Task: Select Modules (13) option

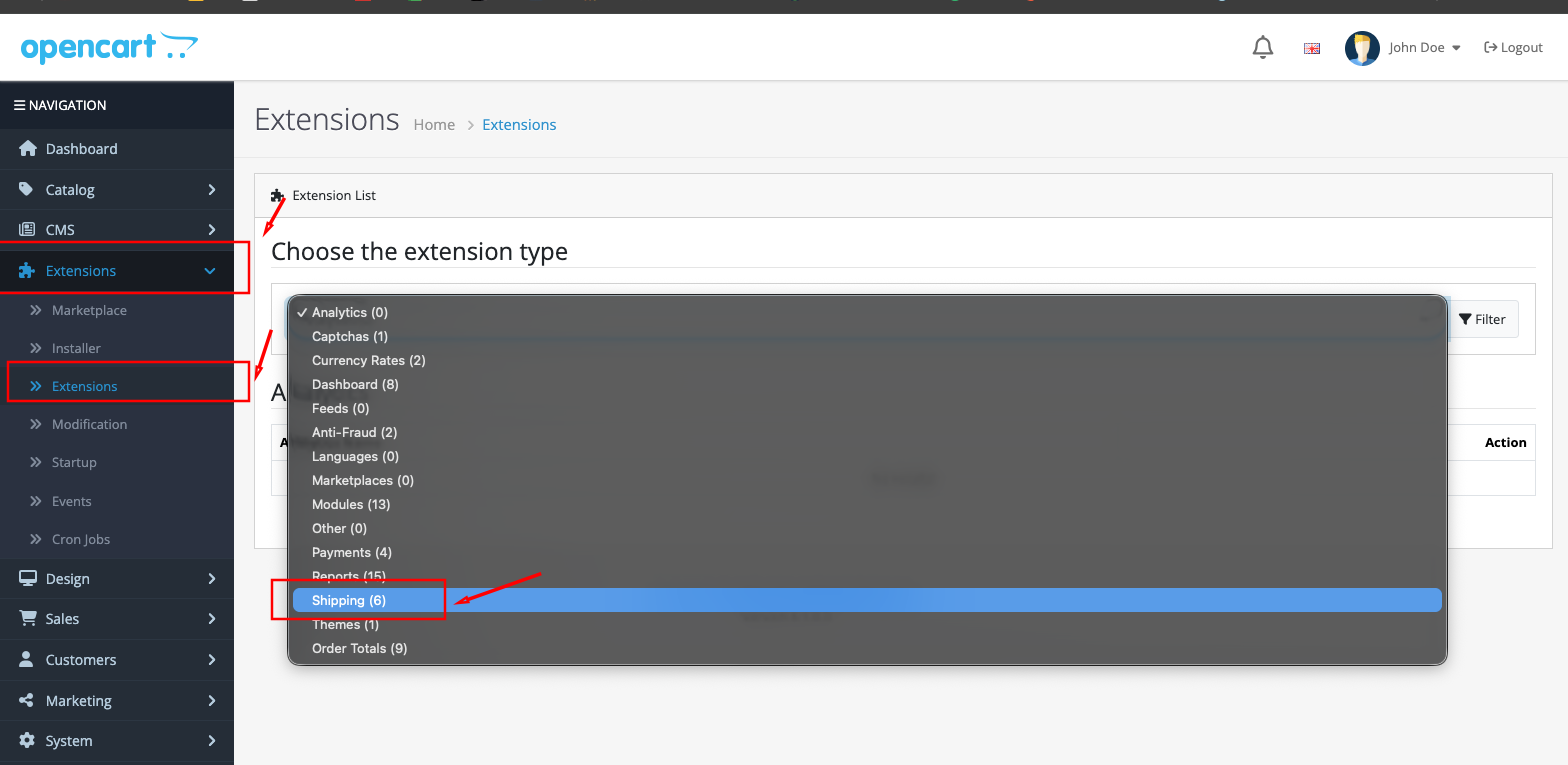Action: point(867,504)
